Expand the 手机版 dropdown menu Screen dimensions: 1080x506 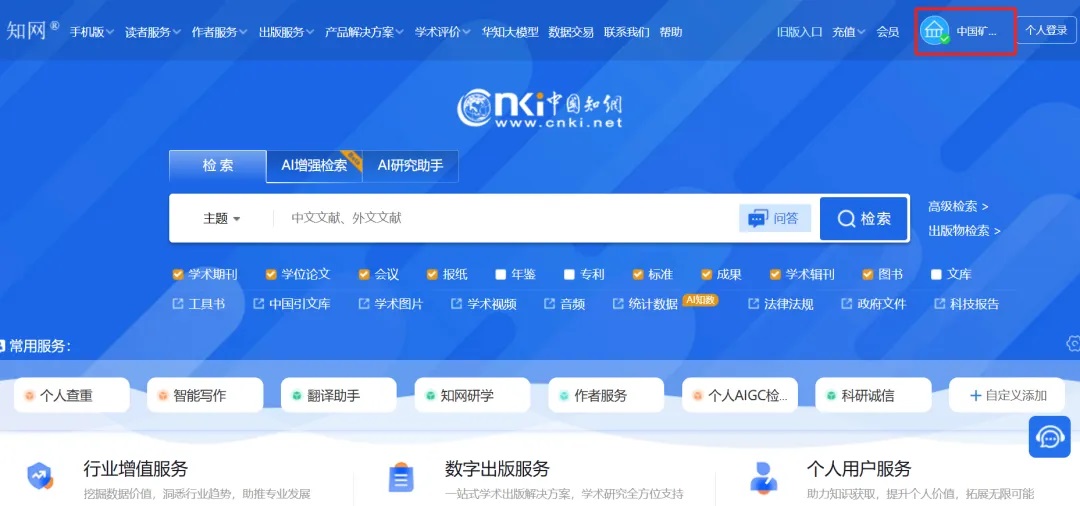coord(92,32)
